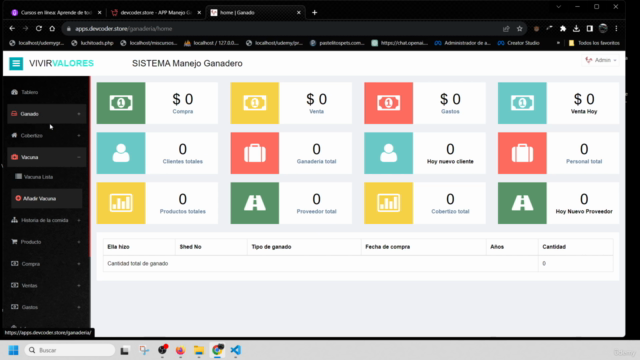The height and width of the screenshot is (360, 640).
Task: Click the Clientes totales person icon
Action: (x=121, y=153)
